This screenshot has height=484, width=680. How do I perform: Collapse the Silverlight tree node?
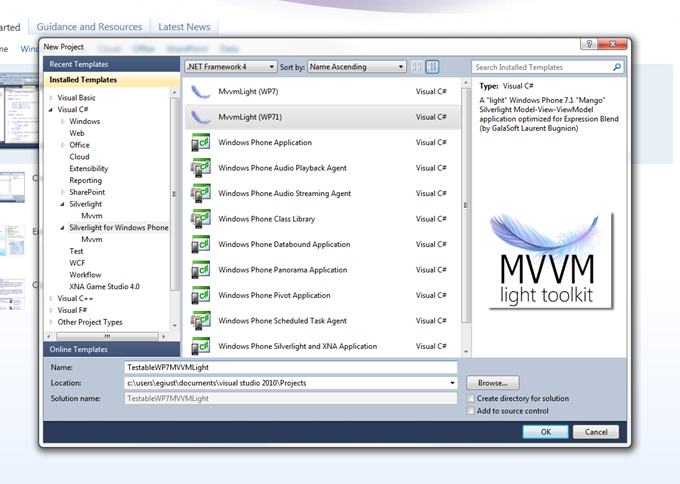(63, 204)
